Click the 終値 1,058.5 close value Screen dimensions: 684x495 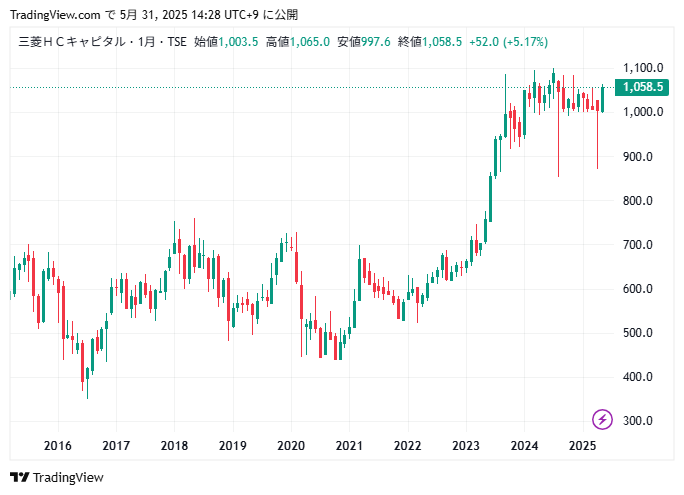[x=430, y=42]
